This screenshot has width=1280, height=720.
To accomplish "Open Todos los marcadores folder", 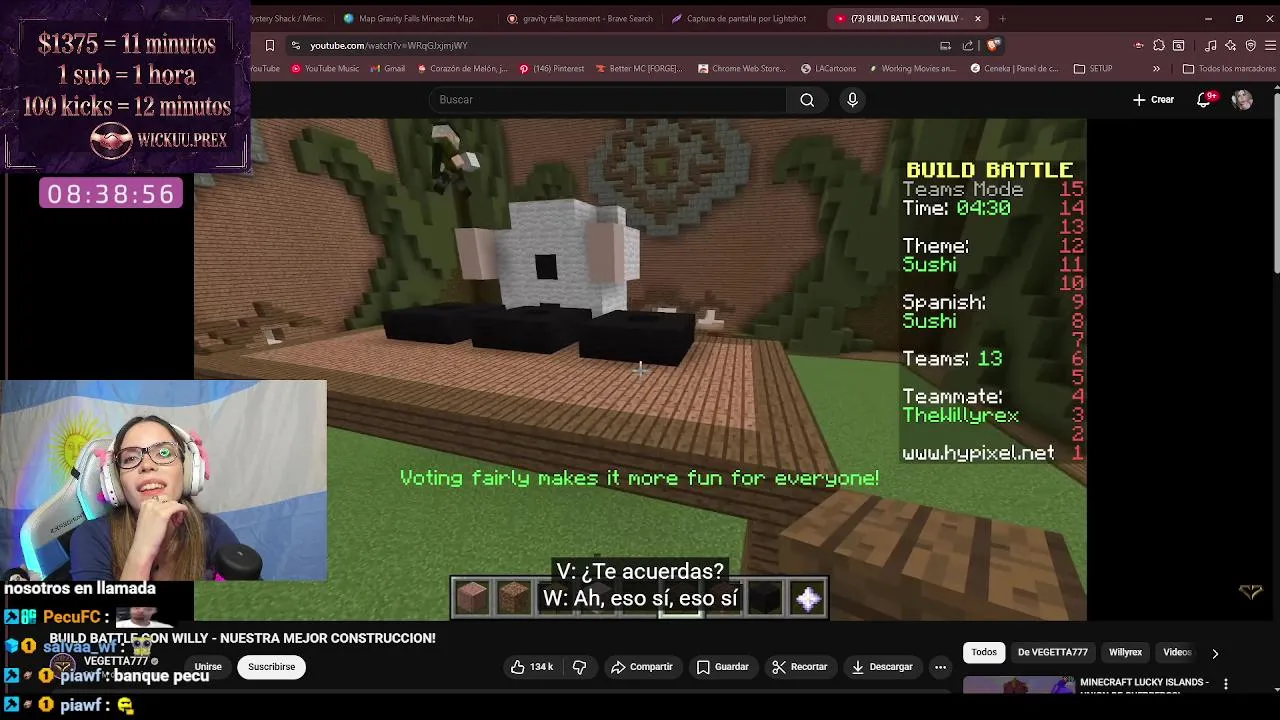I will coord(1229,69).
